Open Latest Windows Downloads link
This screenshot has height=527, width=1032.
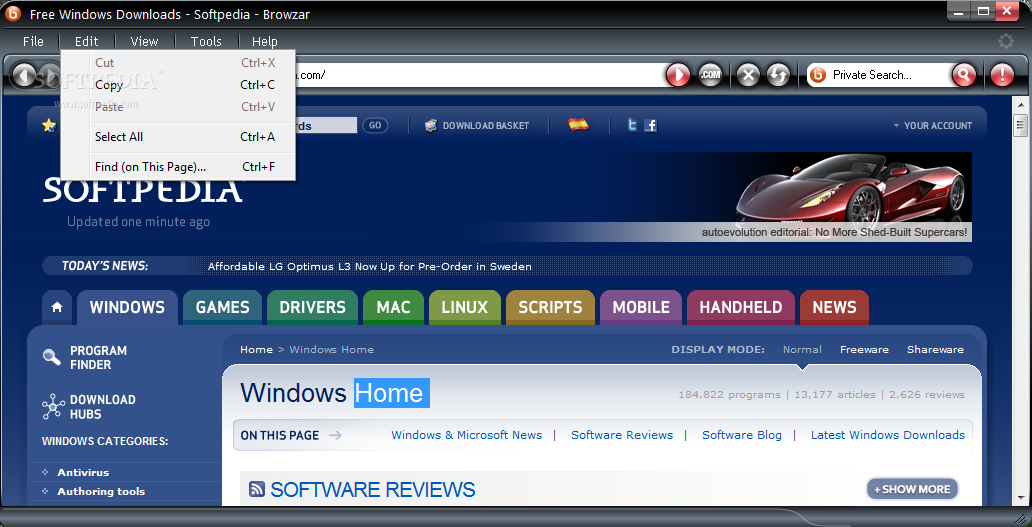888,435
